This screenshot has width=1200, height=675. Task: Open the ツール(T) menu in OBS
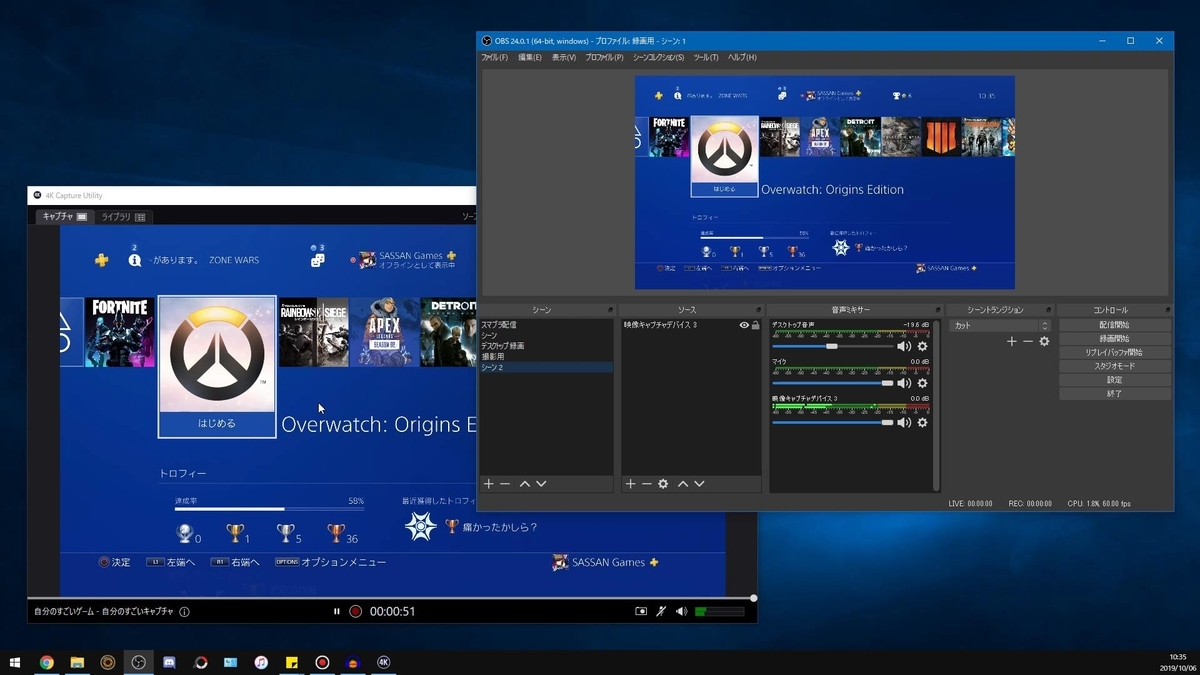[x=706, y=57]
